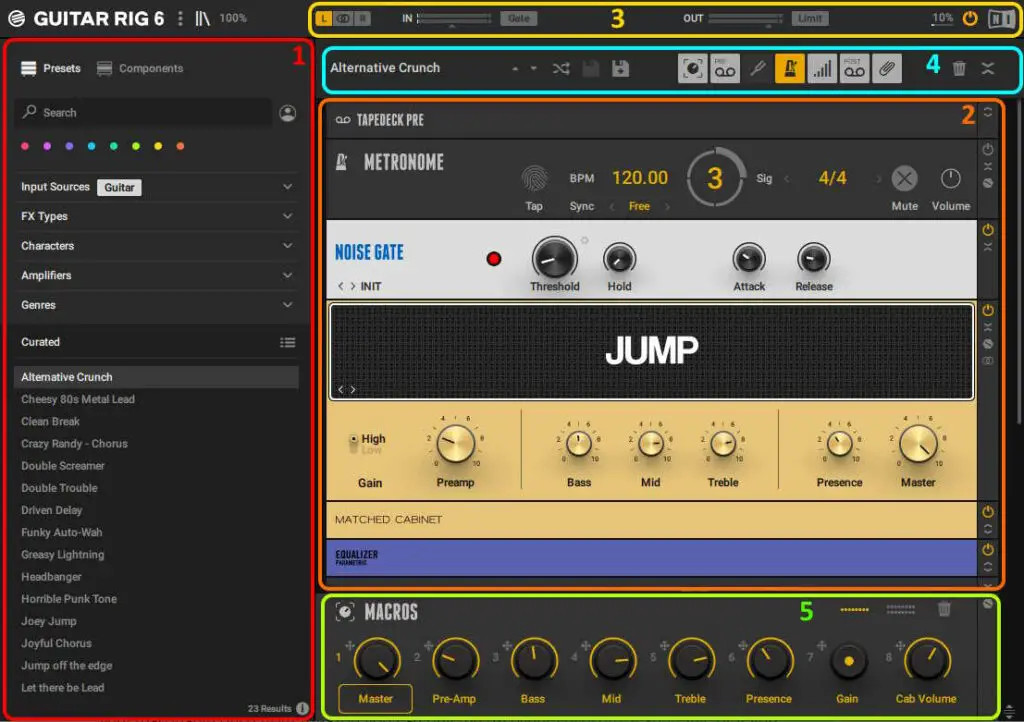Screen dimensions: 1024x722
Task: Select next preset with the down arrow
Action: (534, 68)
